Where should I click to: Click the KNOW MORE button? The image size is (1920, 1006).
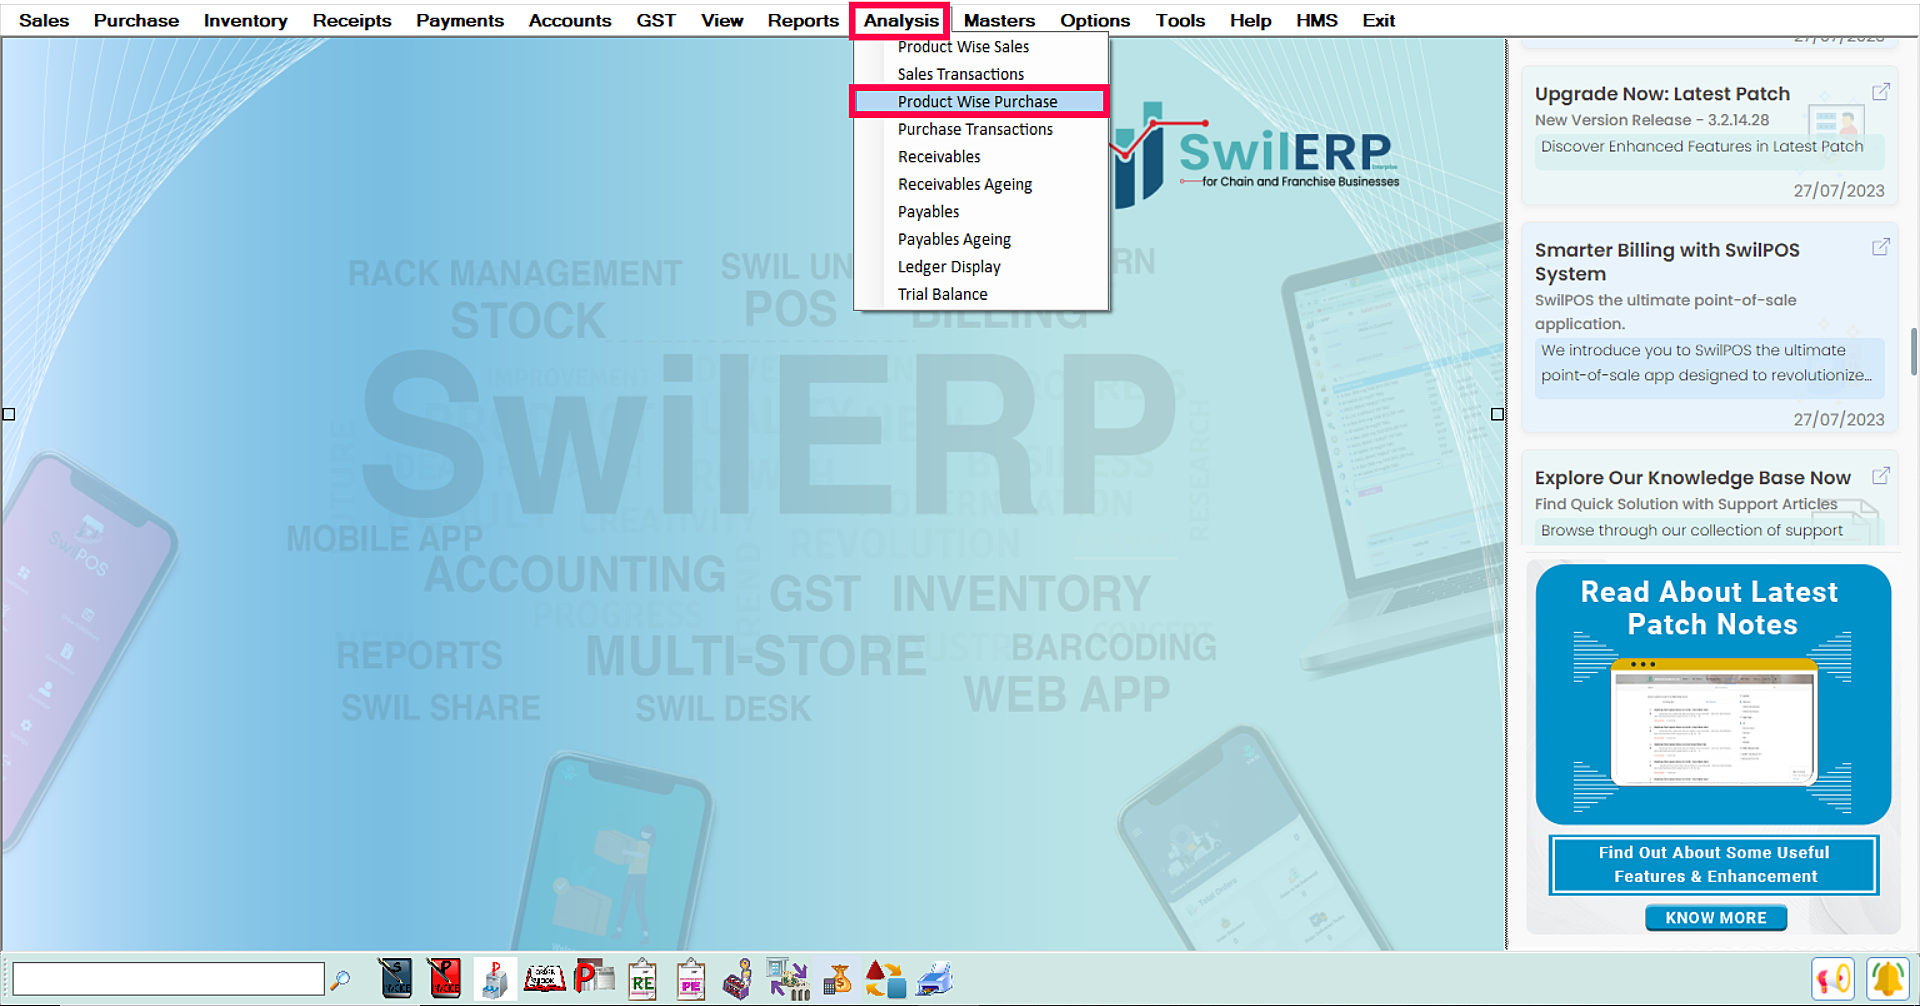coord(1716,917)
